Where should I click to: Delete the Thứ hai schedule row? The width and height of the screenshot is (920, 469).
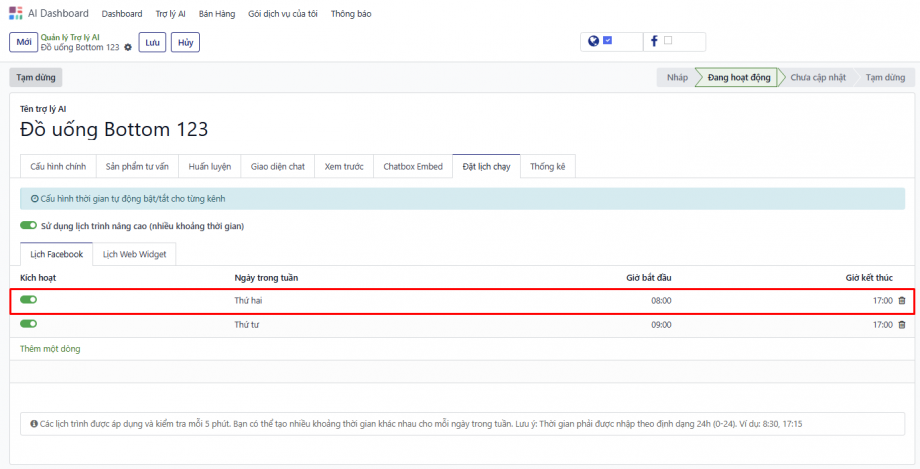coord(902,300)
